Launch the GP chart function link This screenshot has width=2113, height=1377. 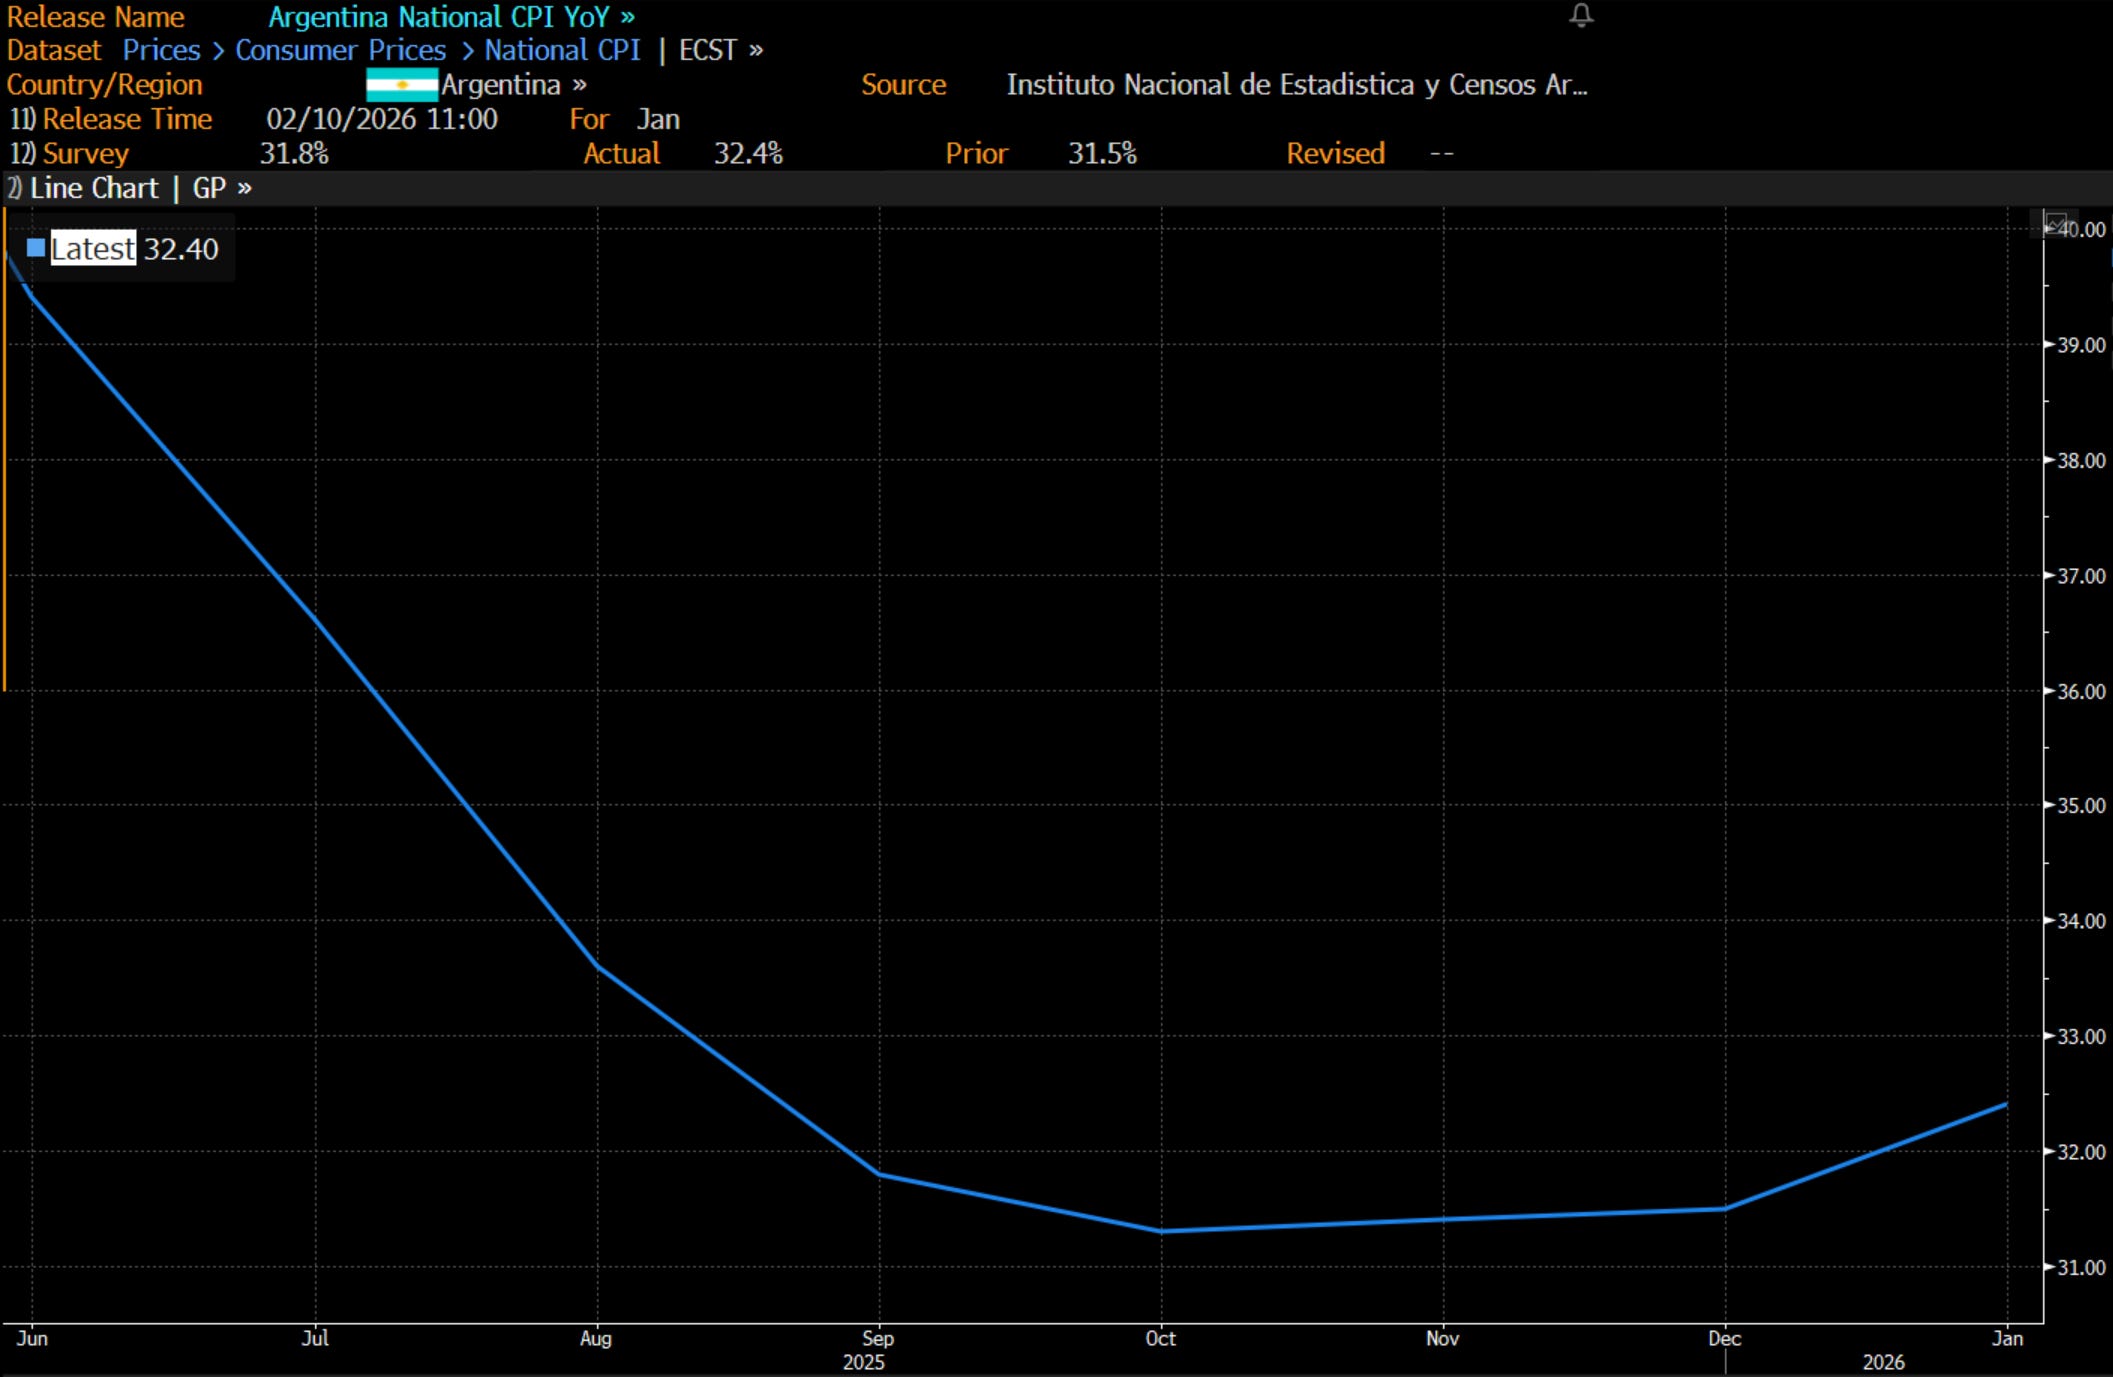tap(222, 188)
